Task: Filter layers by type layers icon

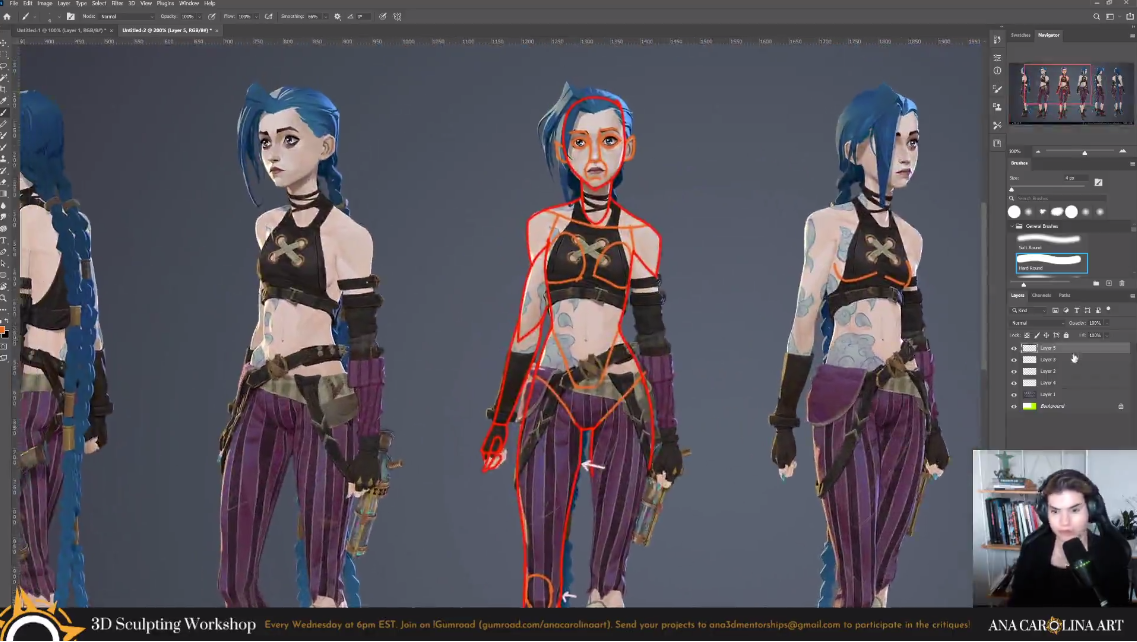Action: (1076, 310)
